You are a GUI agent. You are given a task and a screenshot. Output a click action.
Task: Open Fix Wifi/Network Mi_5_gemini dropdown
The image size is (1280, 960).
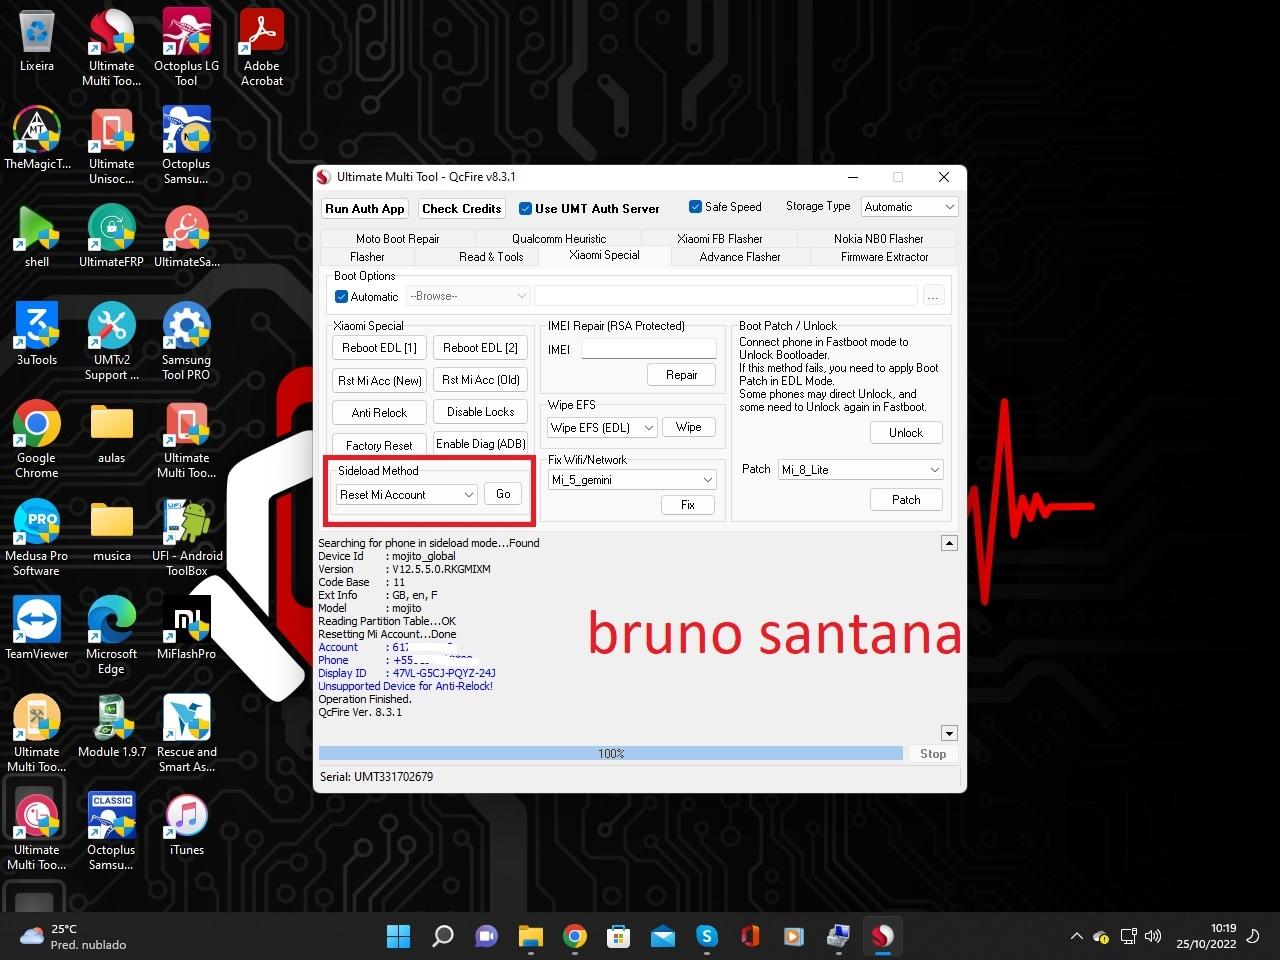(632, 480)
